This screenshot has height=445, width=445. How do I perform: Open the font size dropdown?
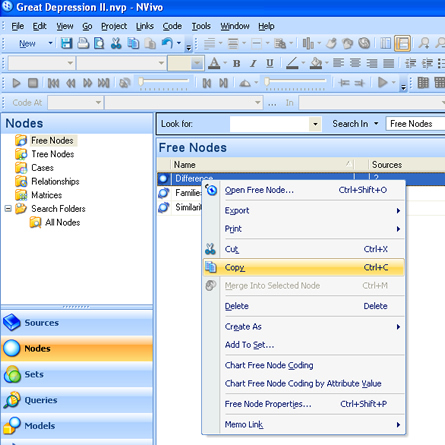pyautogui.click(x=197, y=63)
